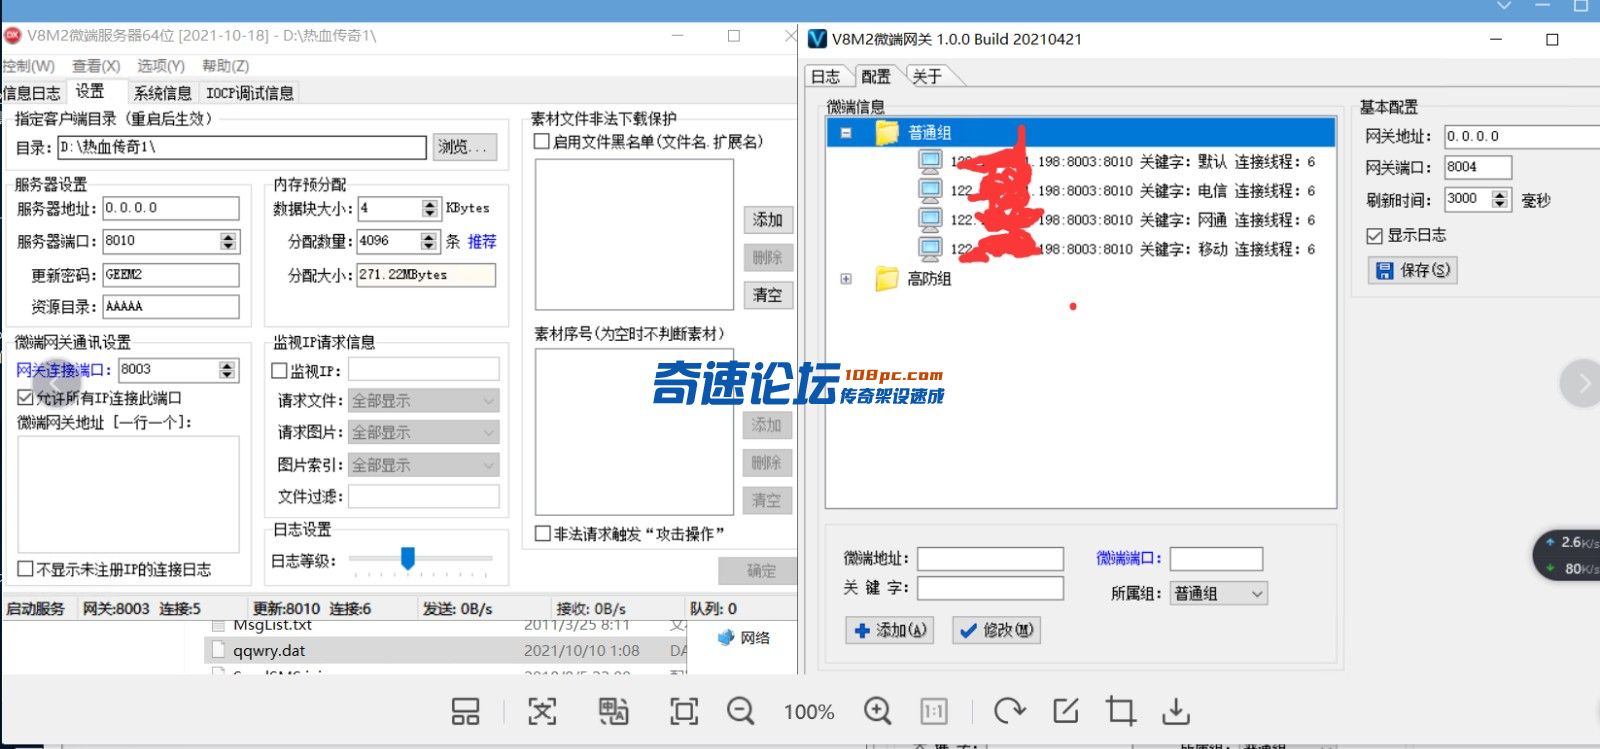Check 不显示未注册IP的连接日志
This screenshot has height=749, width=1600.
tap(26, 569)
